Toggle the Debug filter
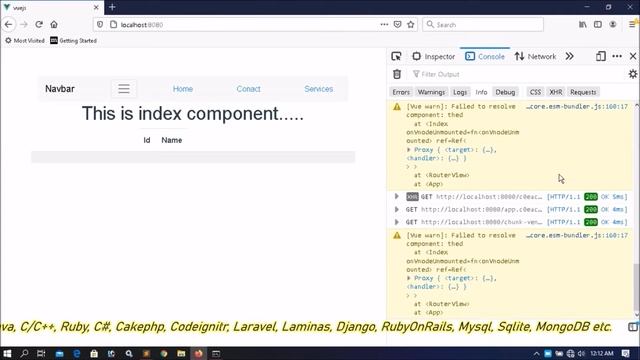This screenshot has width=640, height=360. [505, 92]
